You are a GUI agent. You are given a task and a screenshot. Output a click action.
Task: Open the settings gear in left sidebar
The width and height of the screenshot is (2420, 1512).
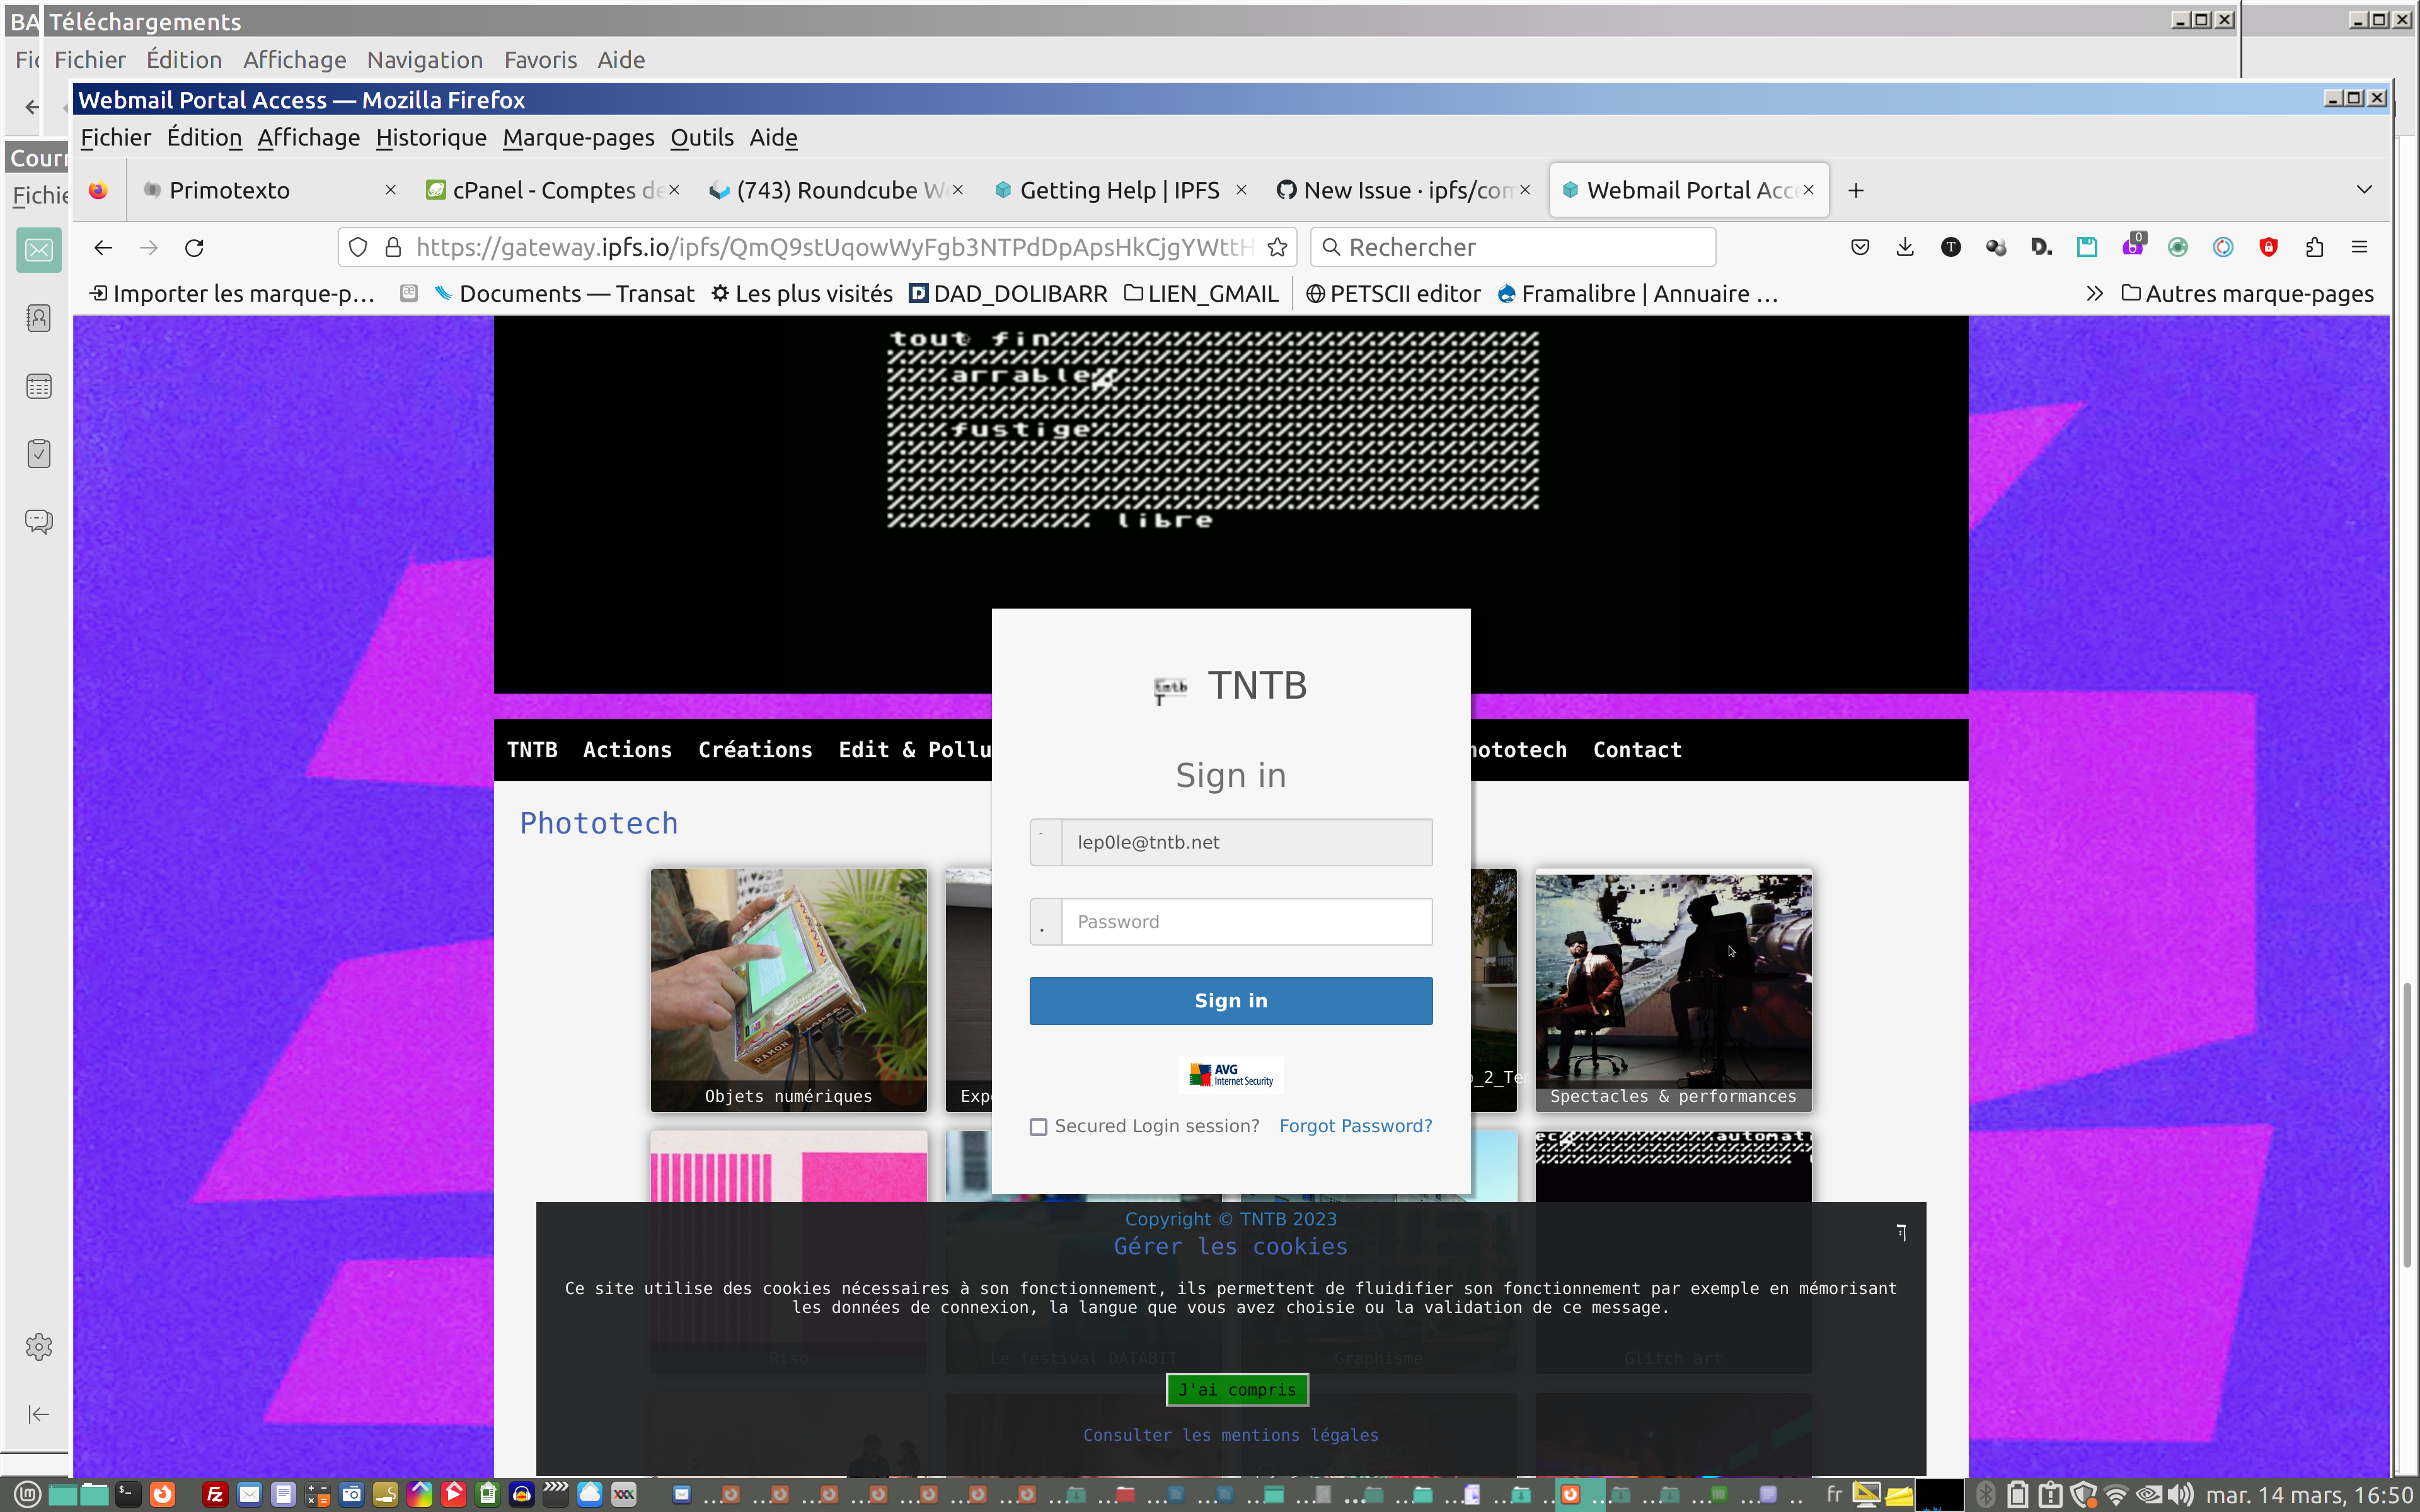(x=39, y=1346)
